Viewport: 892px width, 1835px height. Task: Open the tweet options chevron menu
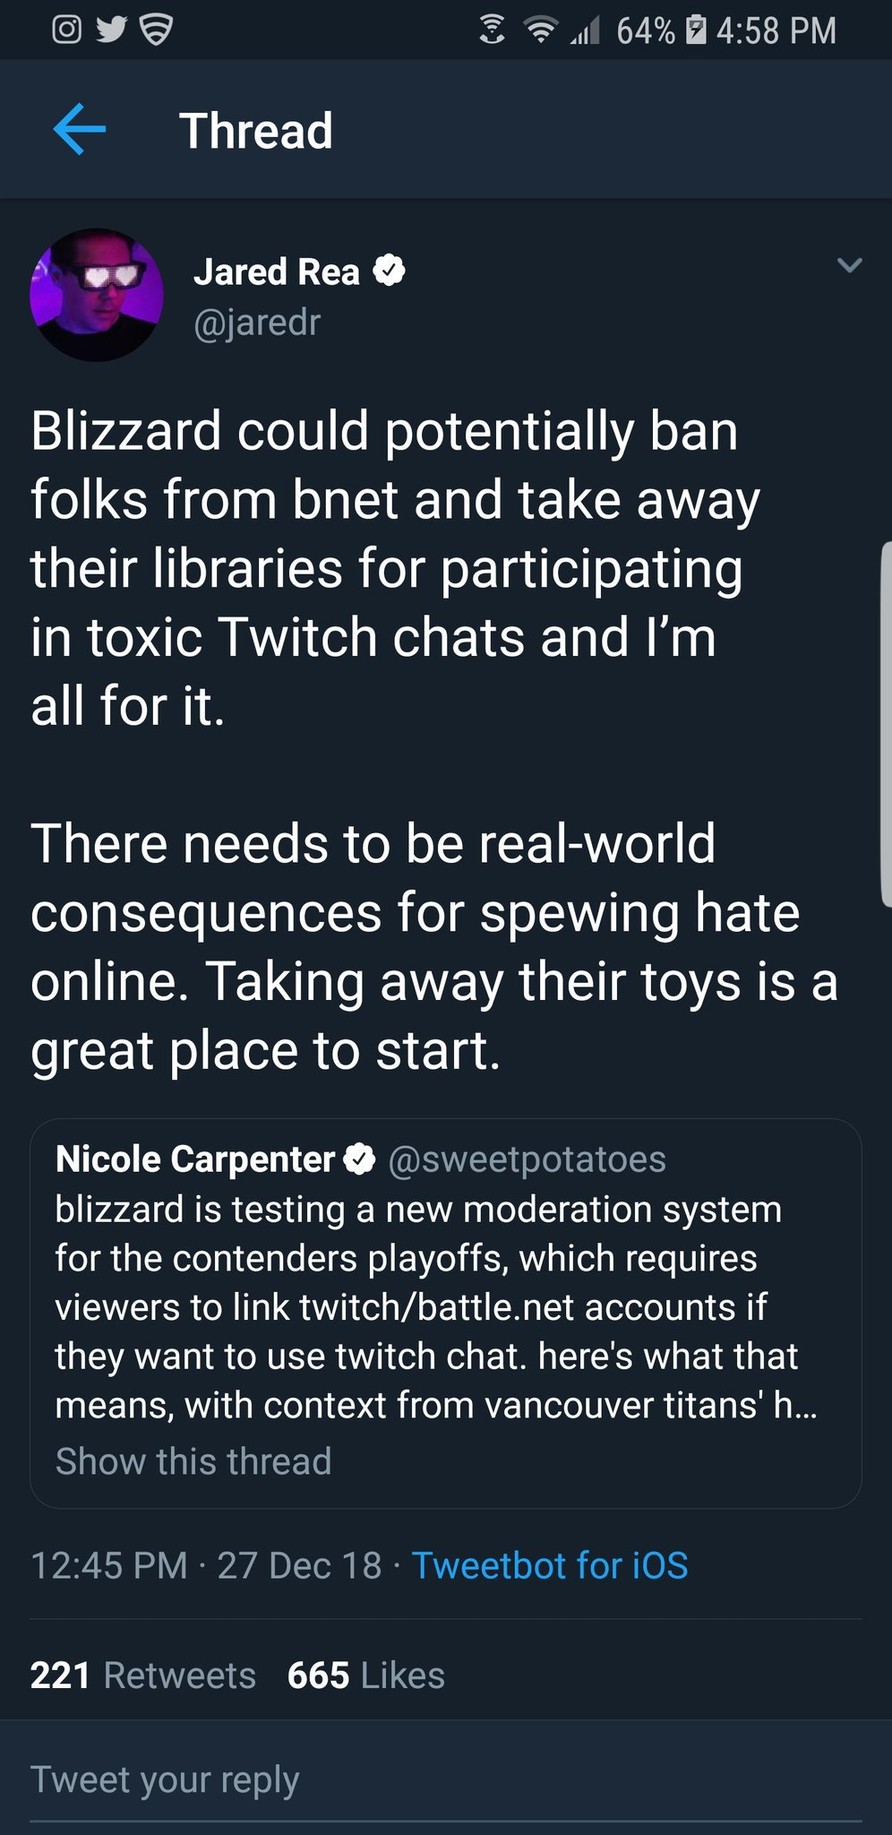[x=849, y=265]
